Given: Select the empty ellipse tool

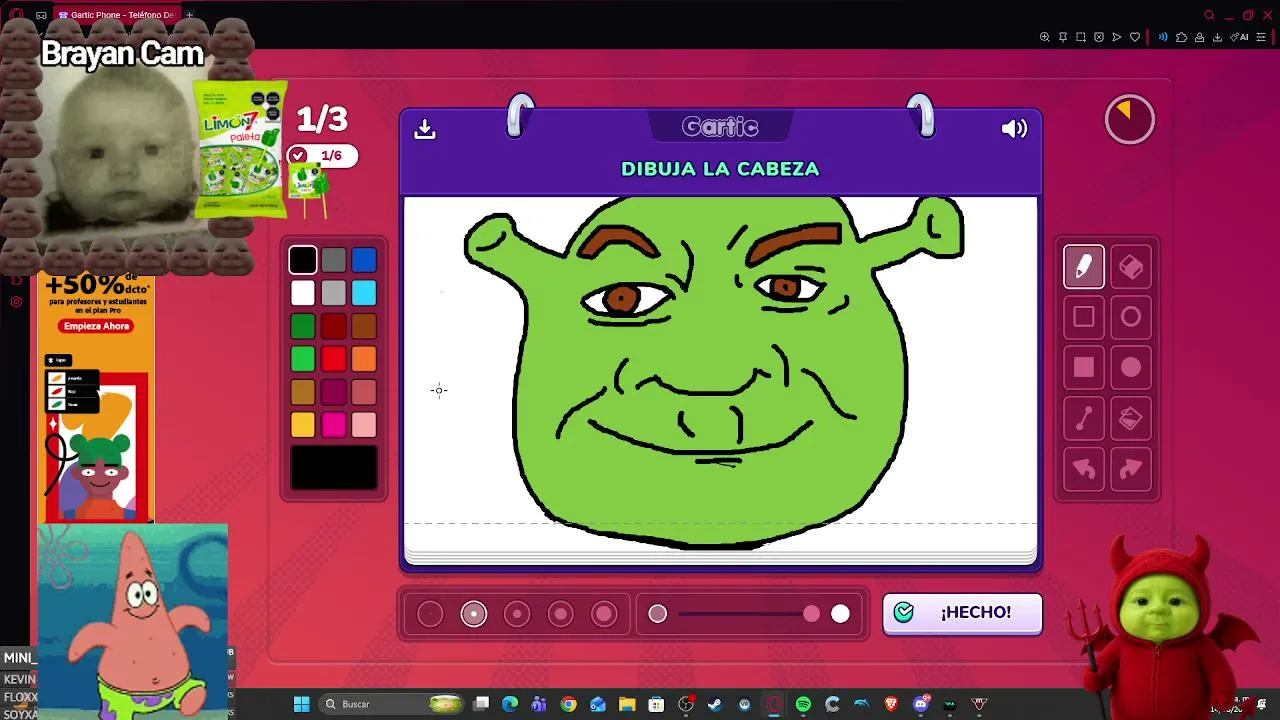Looking at the screenshot, I should [x=1131, y=317].
